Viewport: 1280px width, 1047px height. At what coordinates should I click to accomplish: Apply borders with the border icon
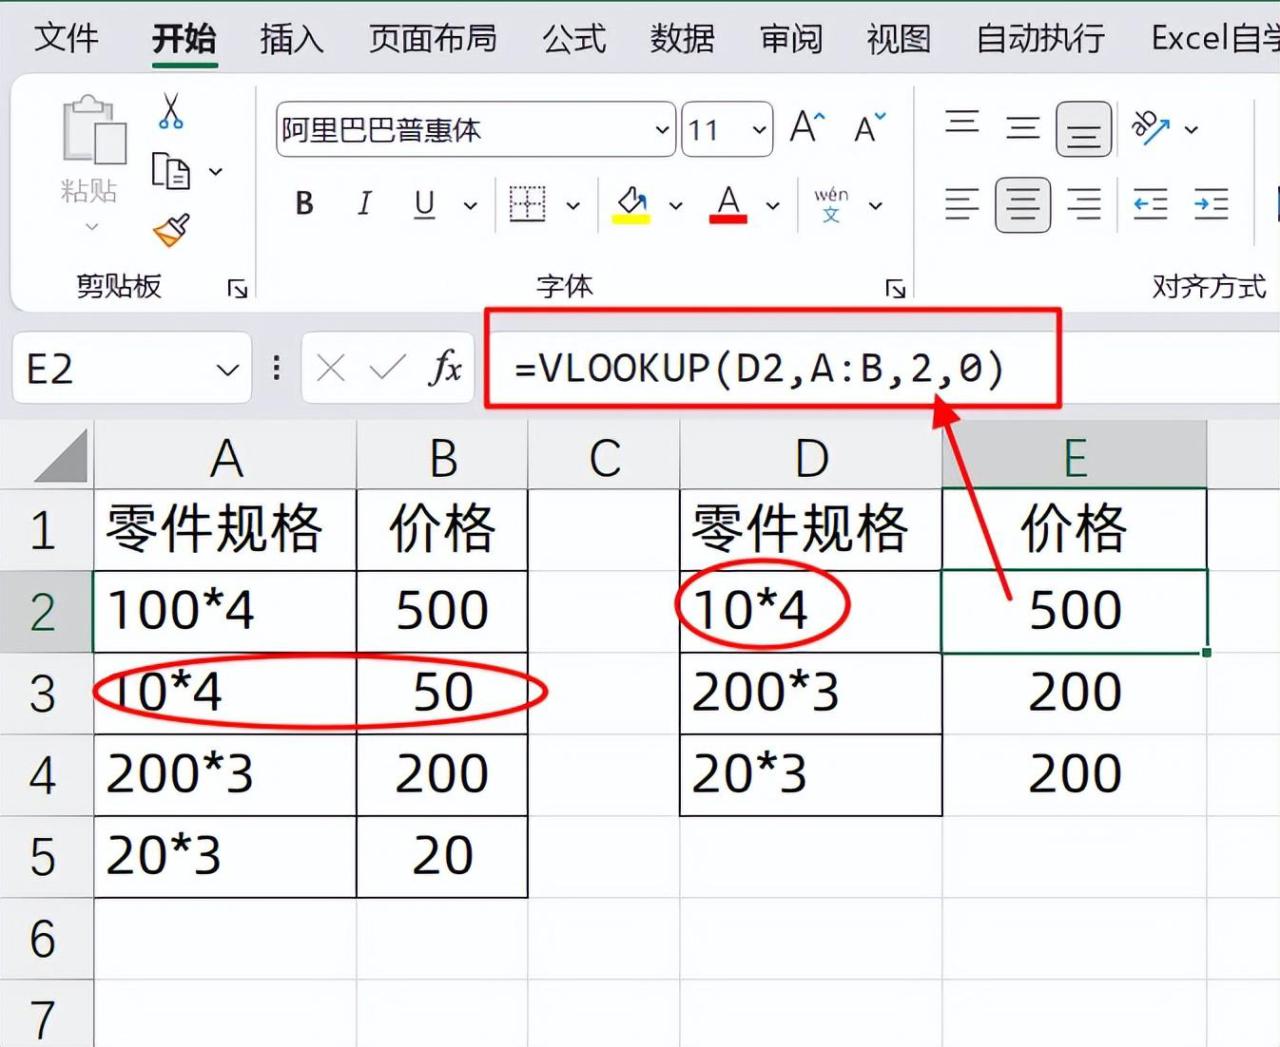(527, 204)
